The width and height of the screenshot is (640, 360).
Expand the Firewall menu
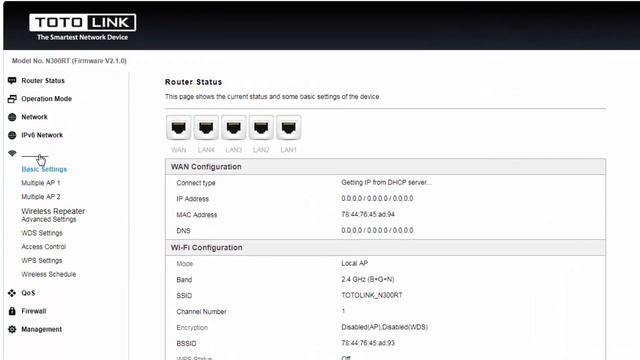pos(33,311)
